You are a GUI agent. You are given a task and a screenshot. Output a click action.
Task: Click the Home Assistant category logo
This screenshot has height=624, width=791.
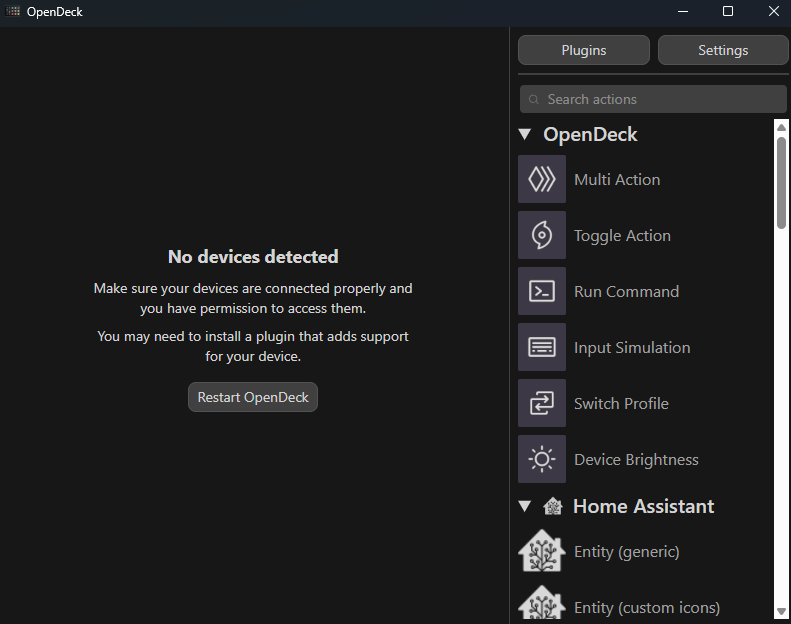point(553,506)
